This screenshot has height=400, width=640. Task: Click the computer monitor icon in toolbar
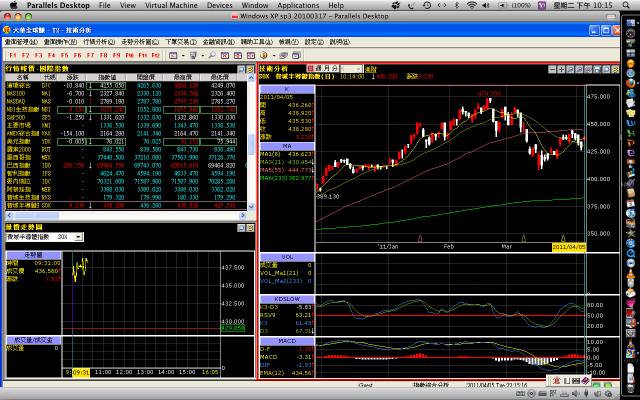point(193,55)
